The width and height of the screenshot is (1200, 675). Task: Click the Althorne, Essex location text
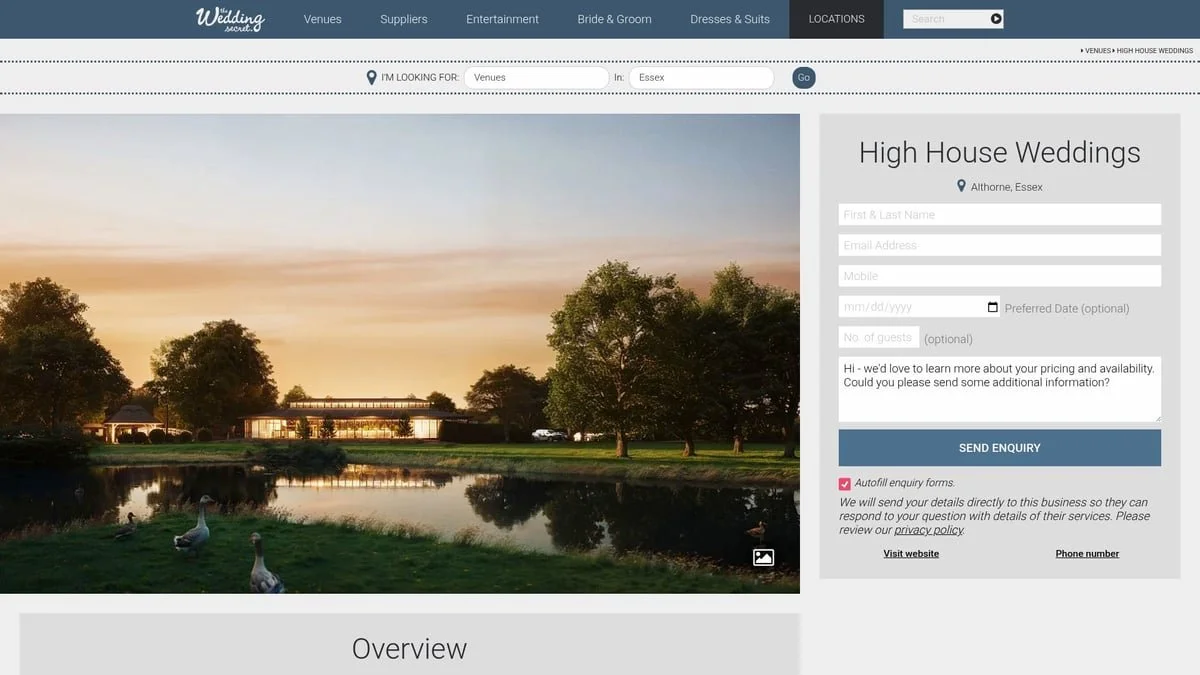1007,187
